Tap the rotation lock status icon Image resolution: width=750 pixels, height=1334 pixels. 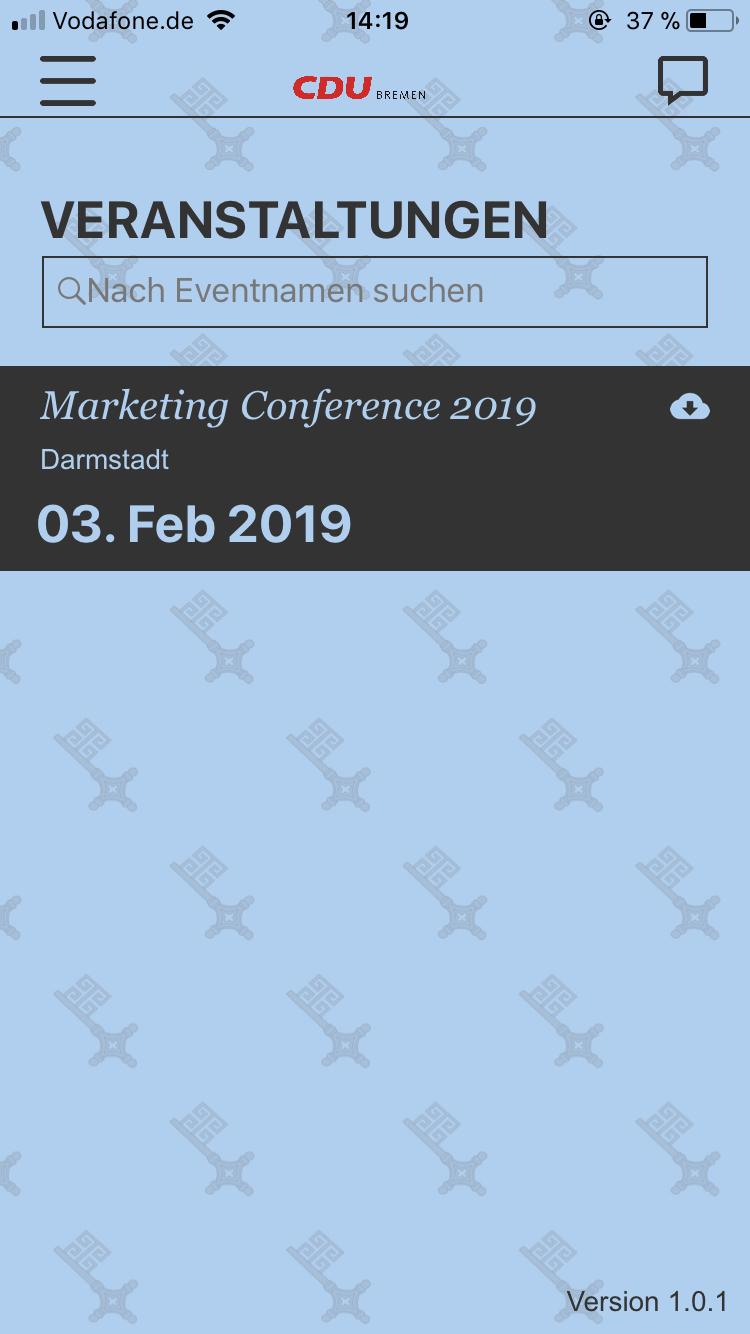point(599,20)
